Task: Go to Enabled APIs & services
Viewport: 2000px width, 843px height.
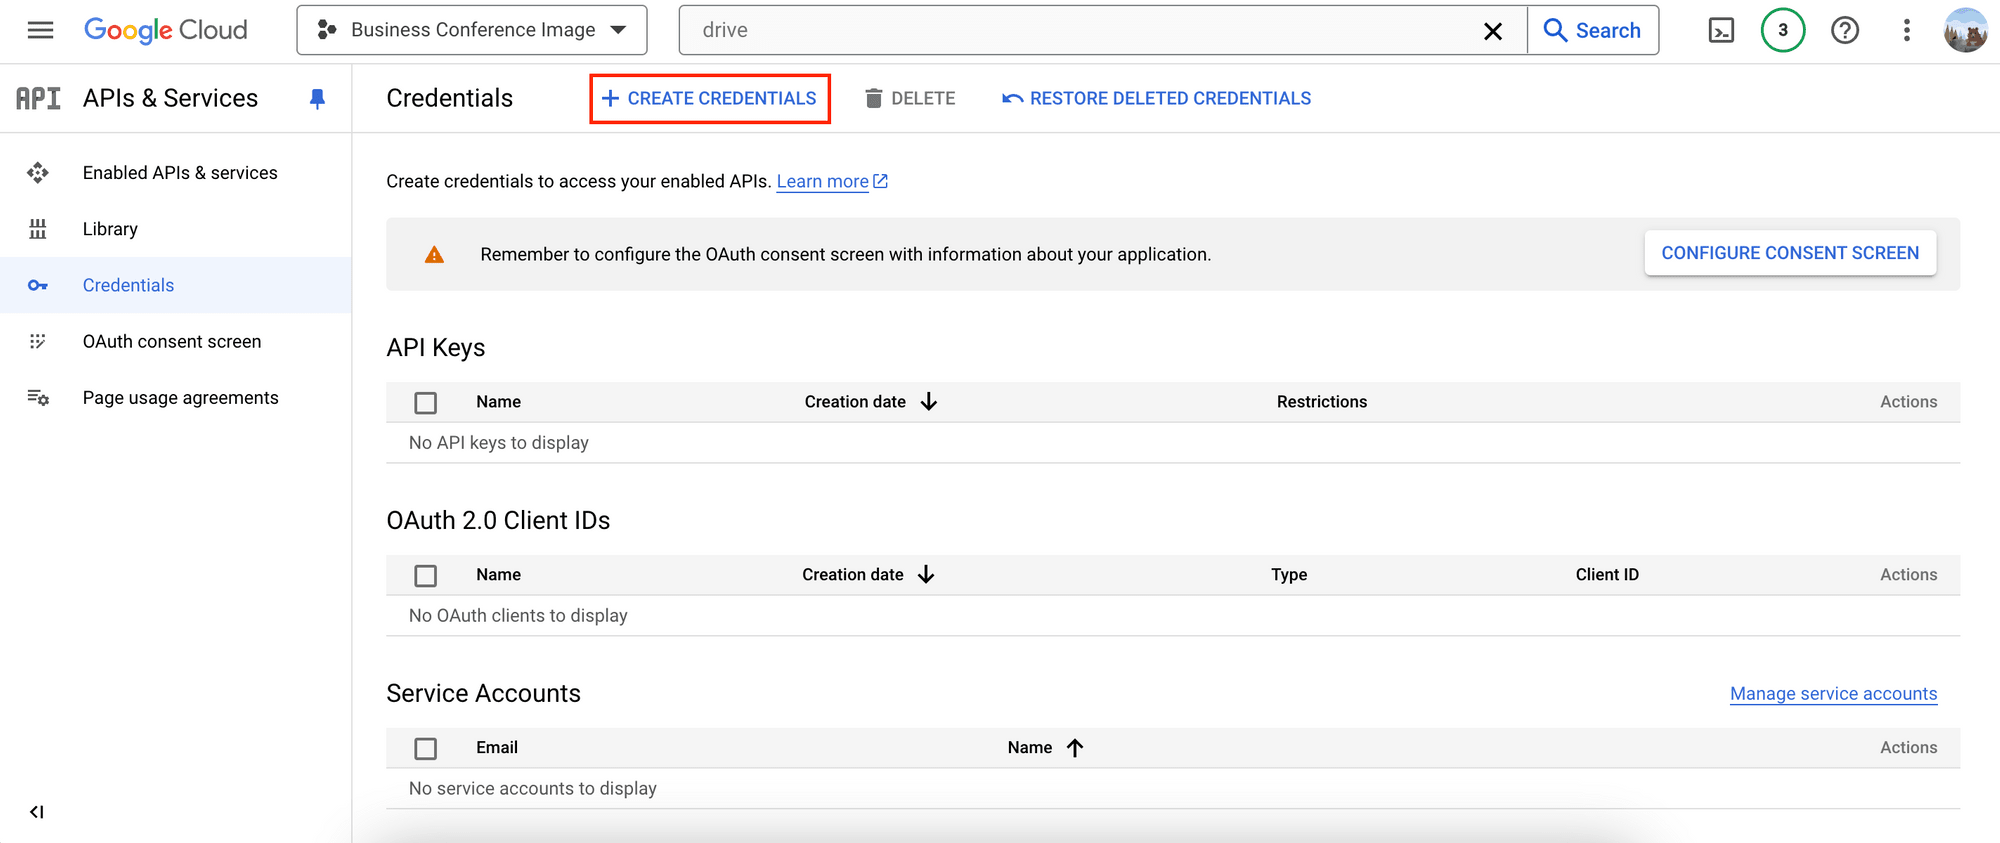Action: point(180,173)
